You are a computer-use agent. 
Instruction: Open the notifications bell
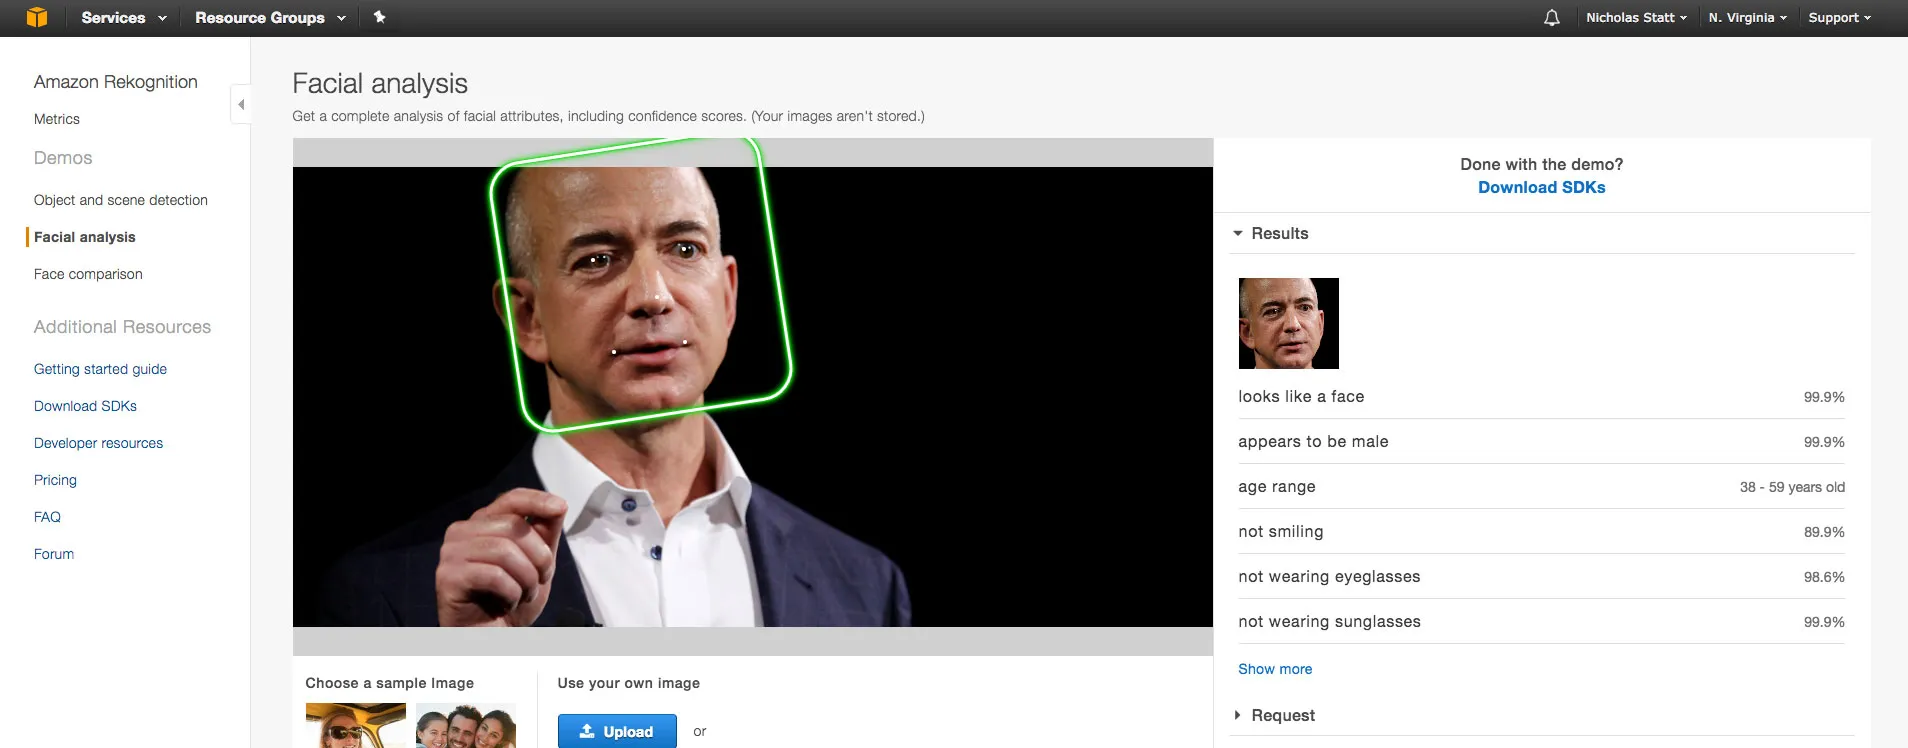click(1551, 18)
